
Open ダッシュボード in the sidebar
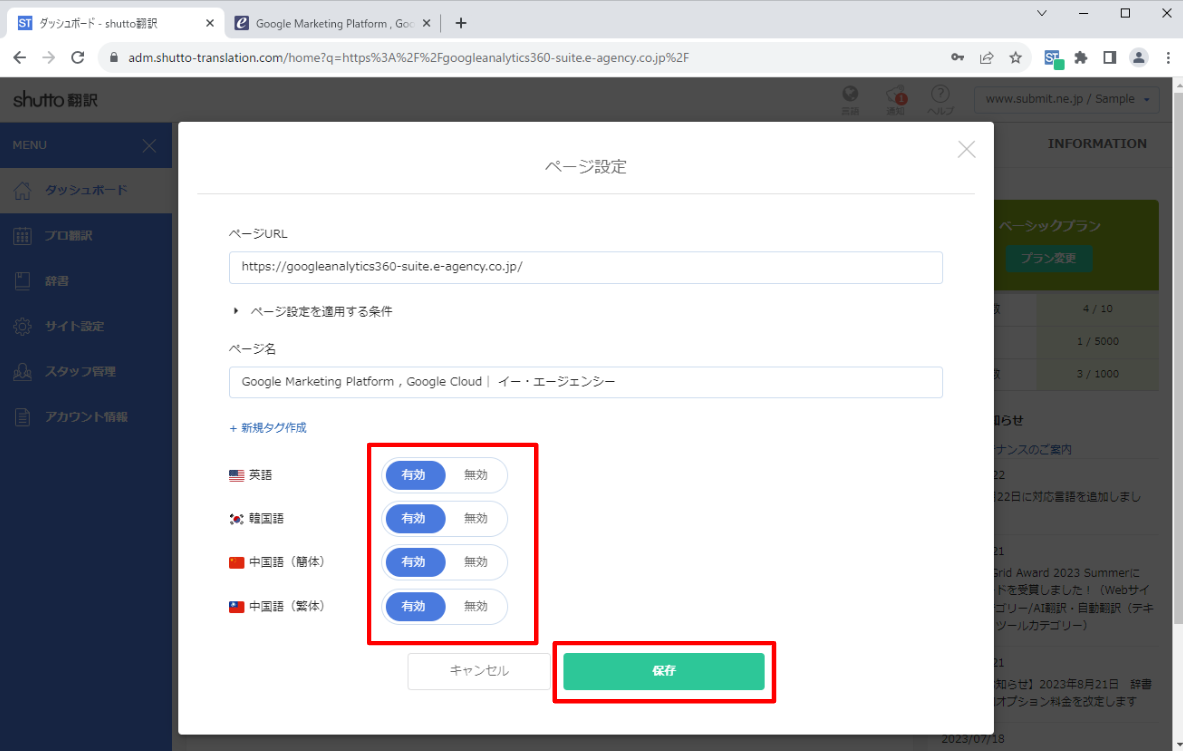[86, 190]
